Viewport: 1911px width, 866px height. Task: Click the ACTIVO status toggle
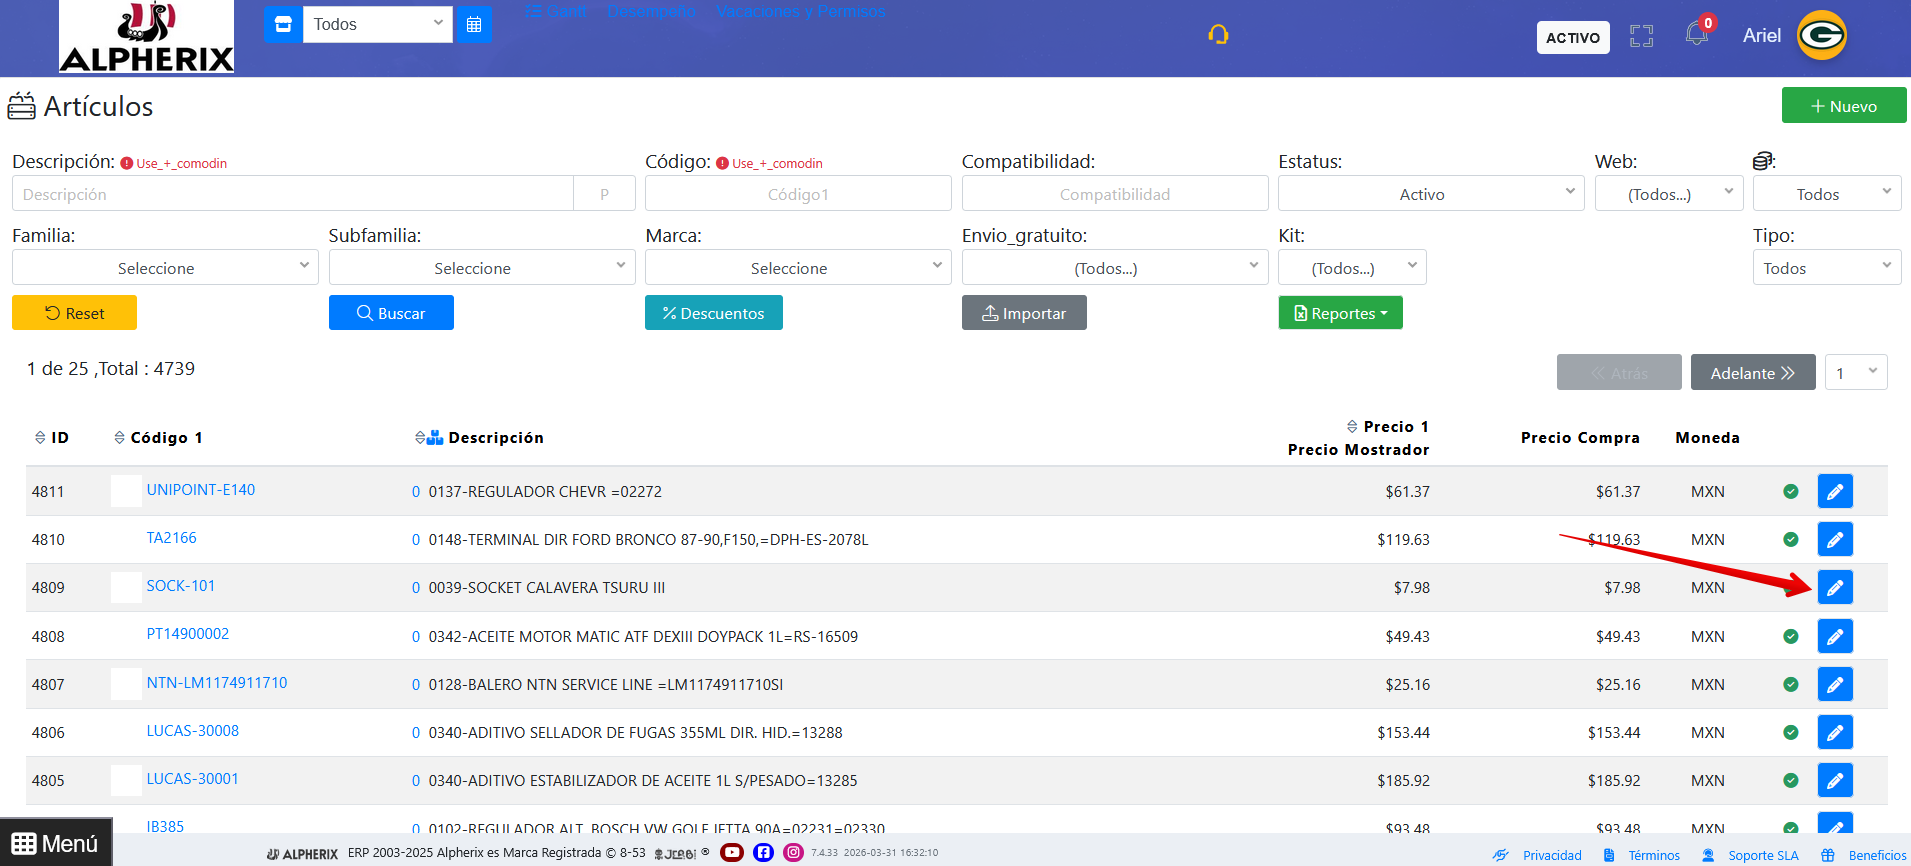pos(1572,38)
